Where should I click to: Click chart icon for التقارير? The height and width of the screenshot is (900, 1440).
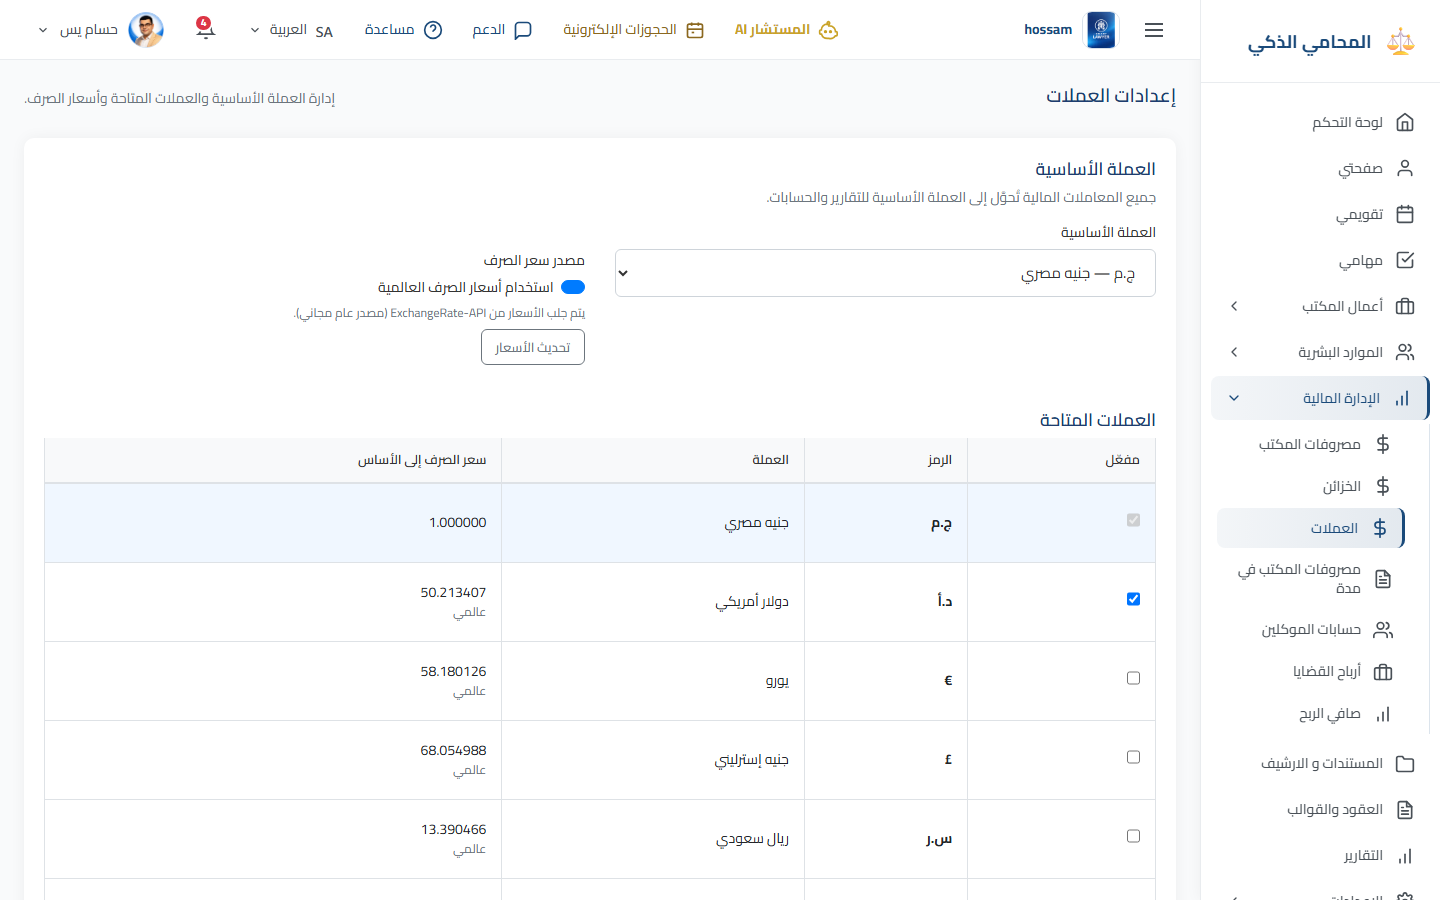click(x=1405, y=856)
